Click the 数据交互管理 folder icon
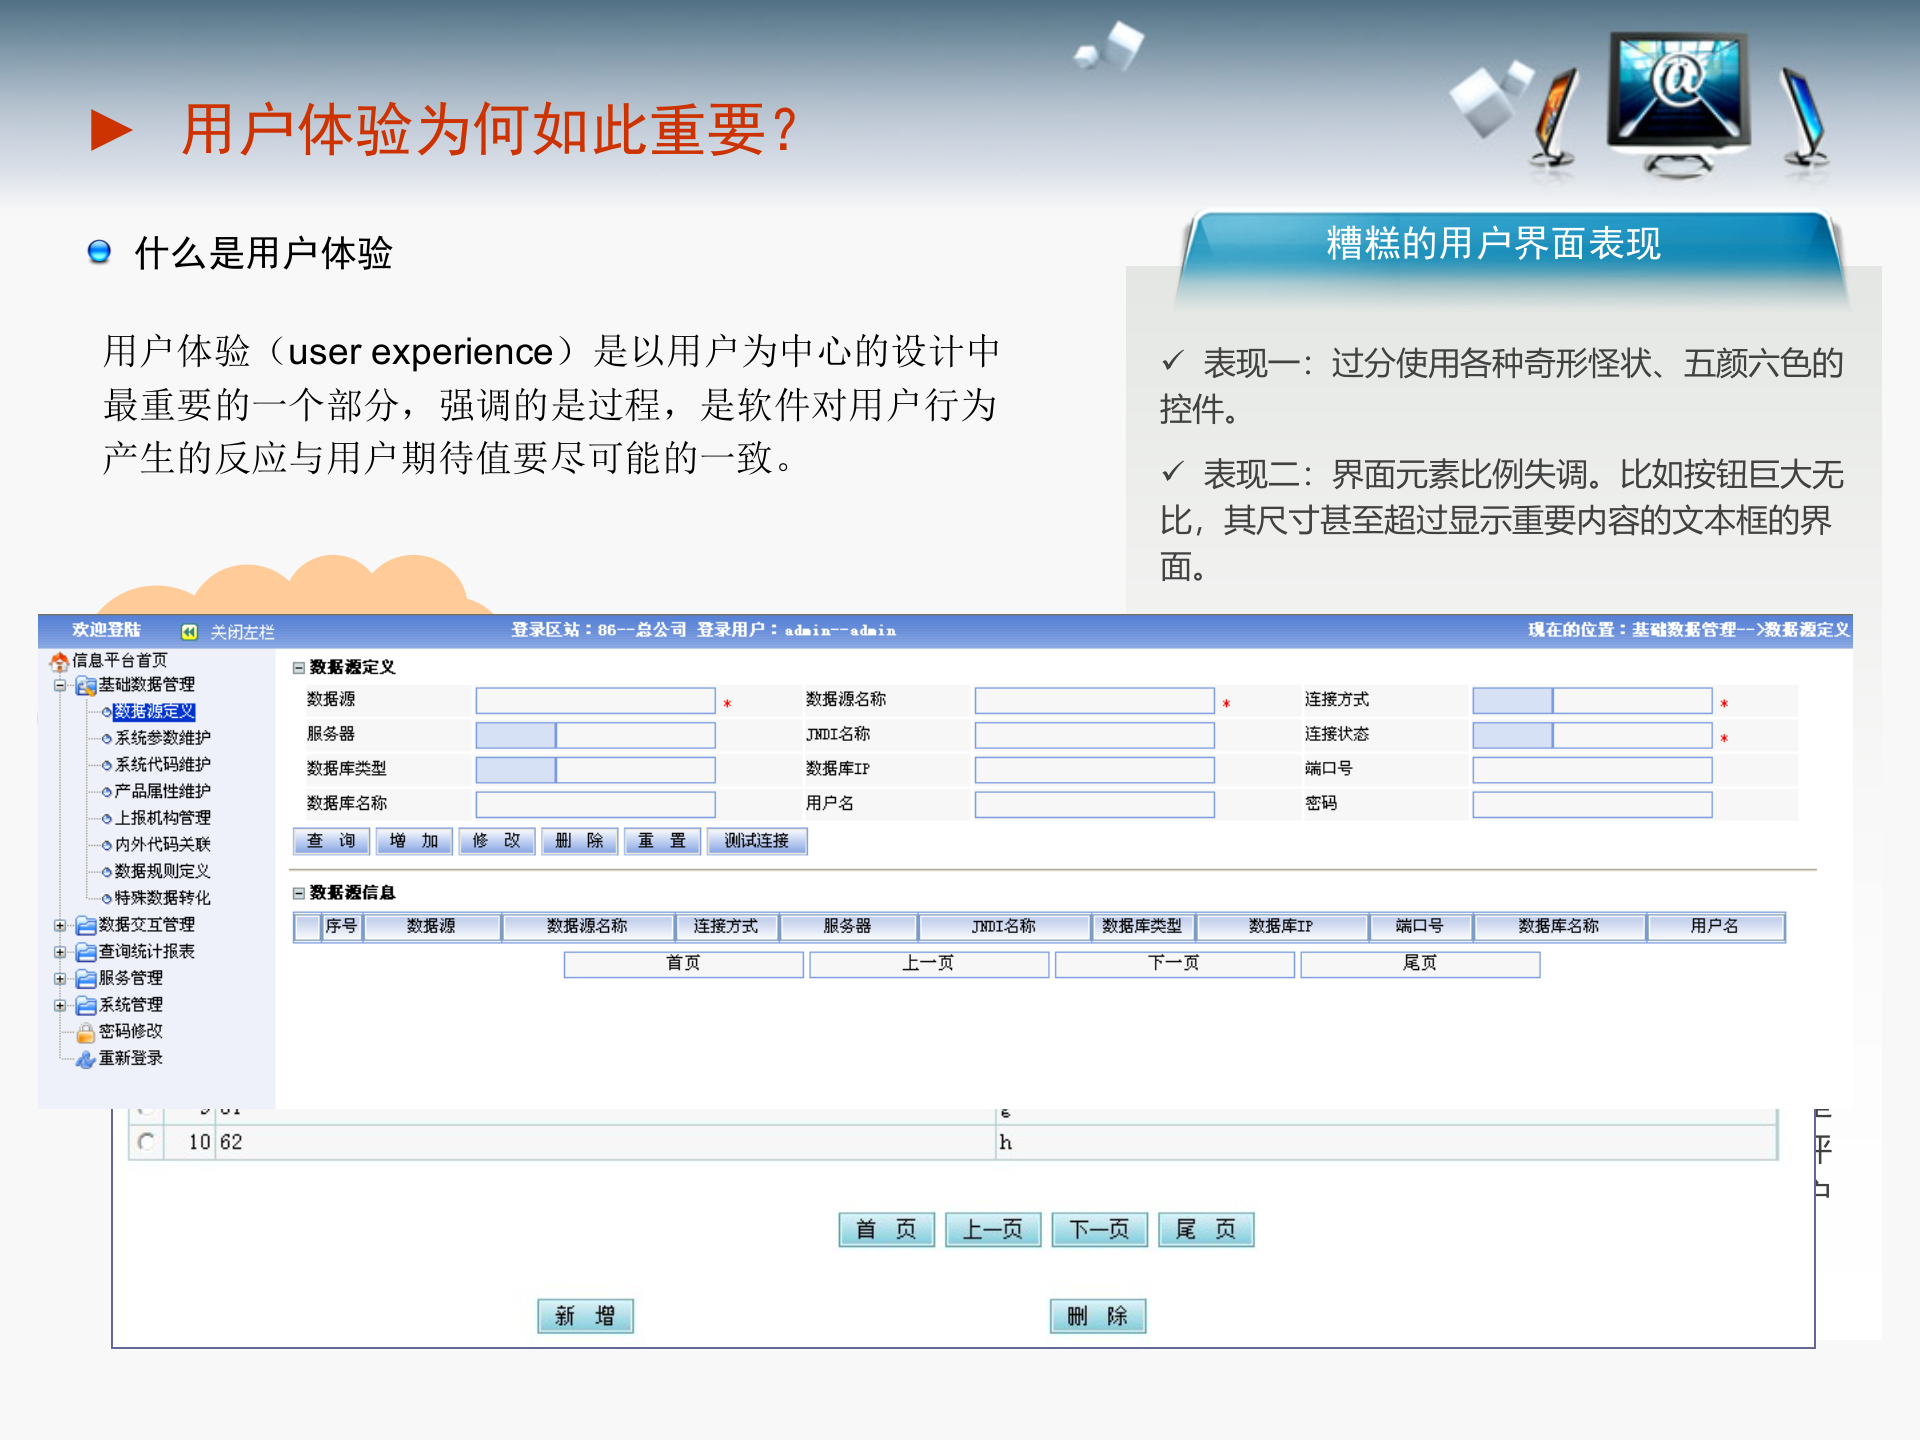 (86, 925)
